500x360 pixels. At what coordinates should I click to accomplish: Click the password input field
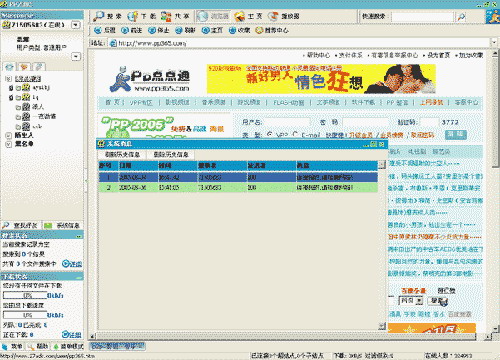(x=366, y=122)
